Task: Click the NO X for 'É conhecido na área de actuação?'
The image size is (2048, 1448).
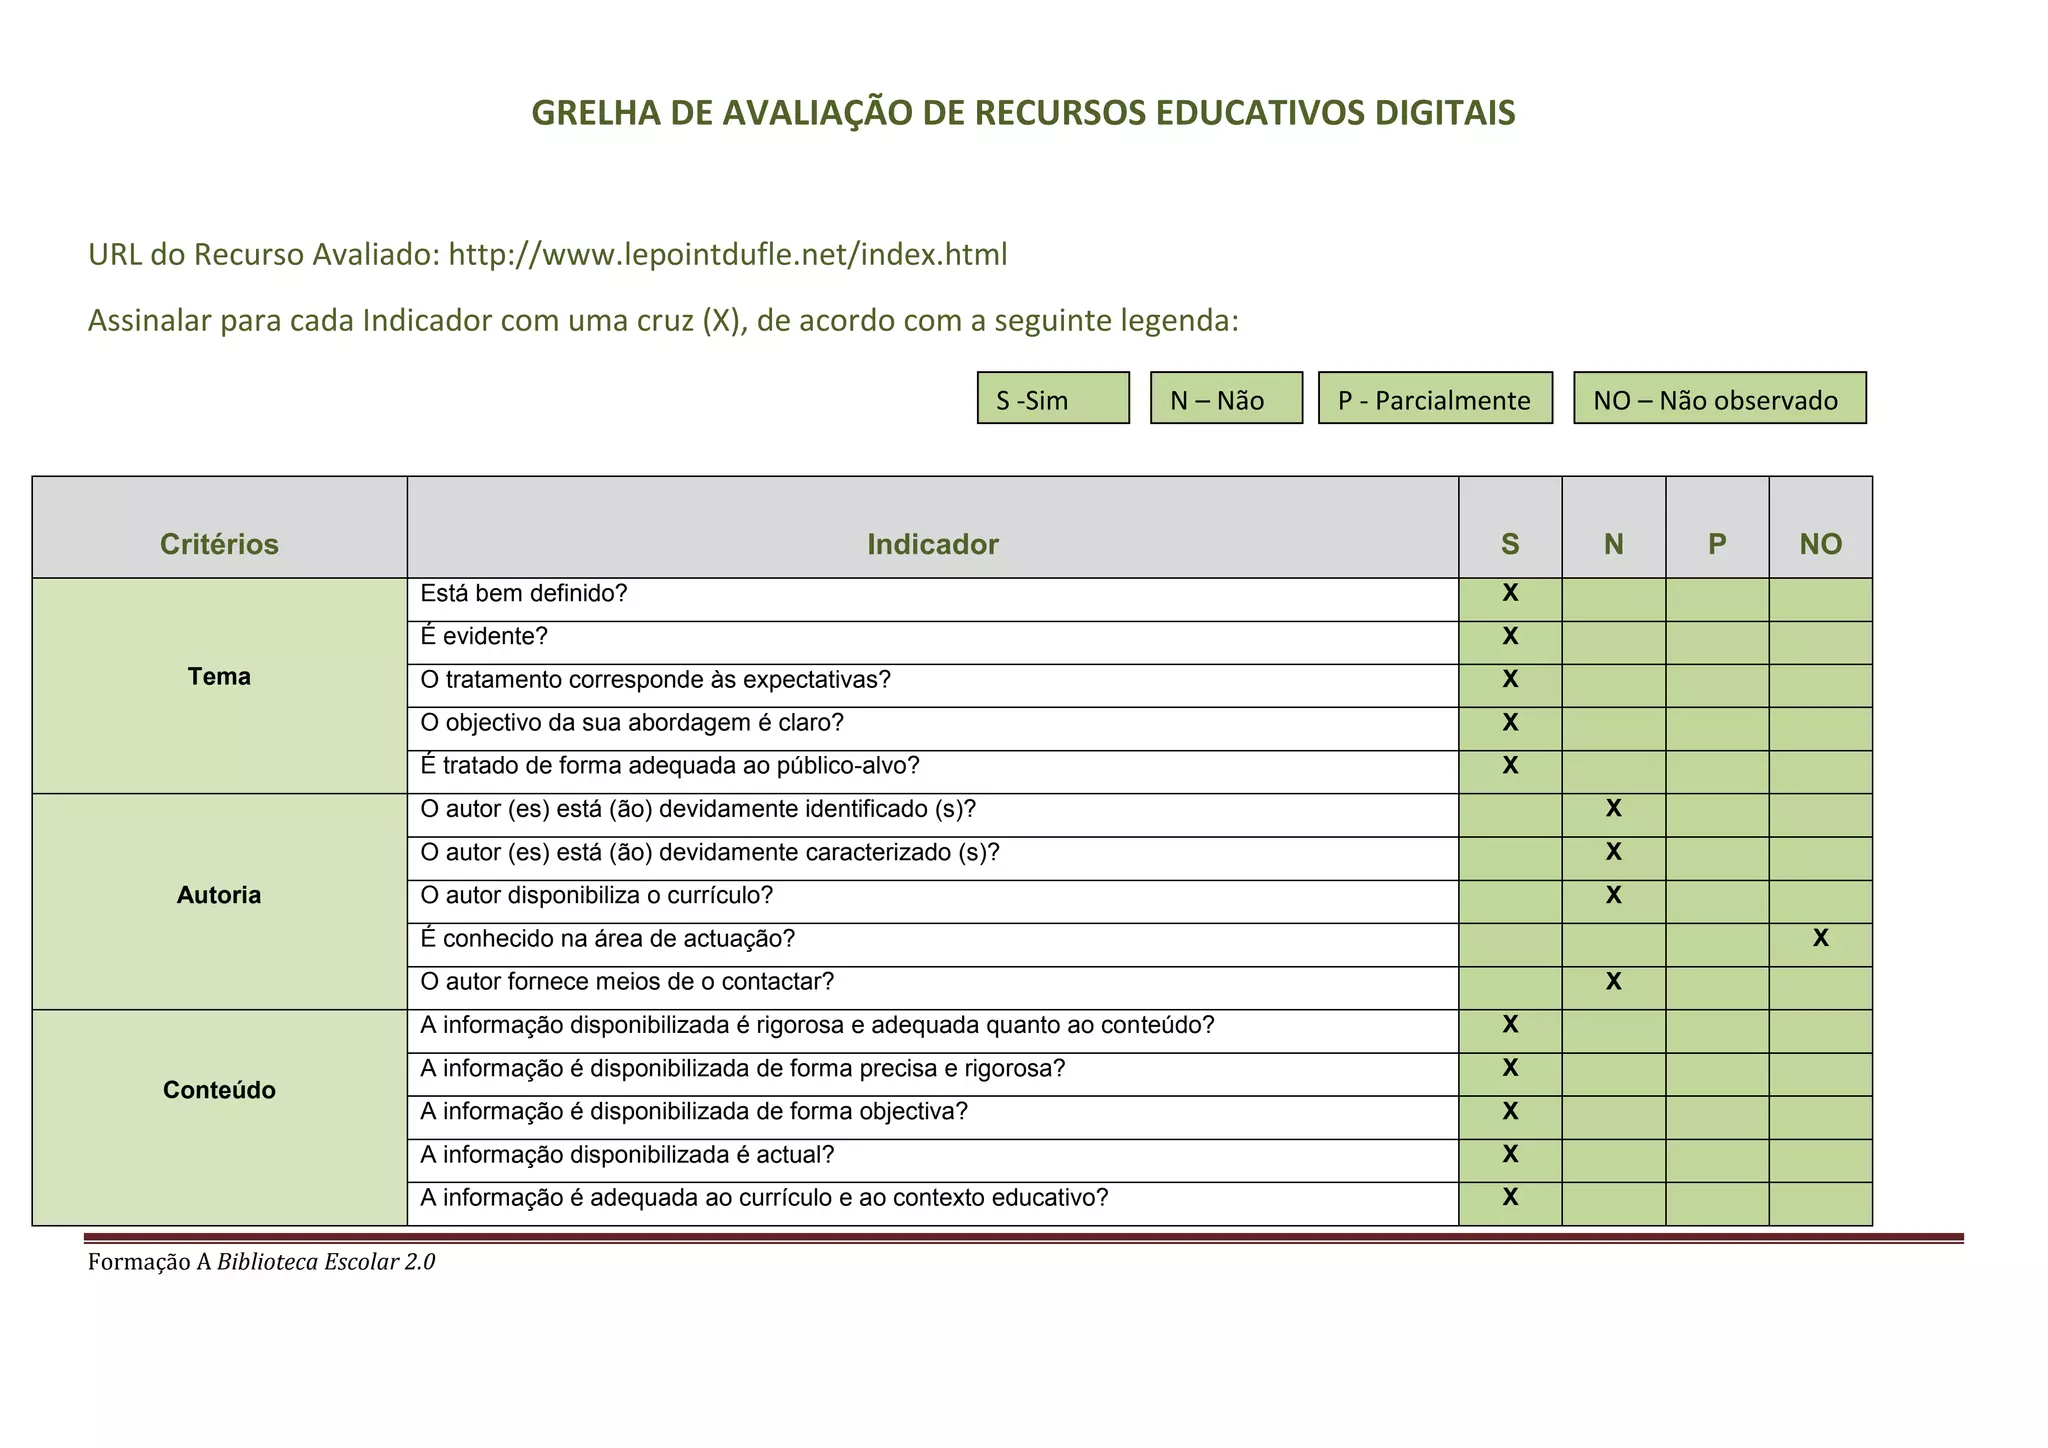Action: click(x=1820, y=939)
